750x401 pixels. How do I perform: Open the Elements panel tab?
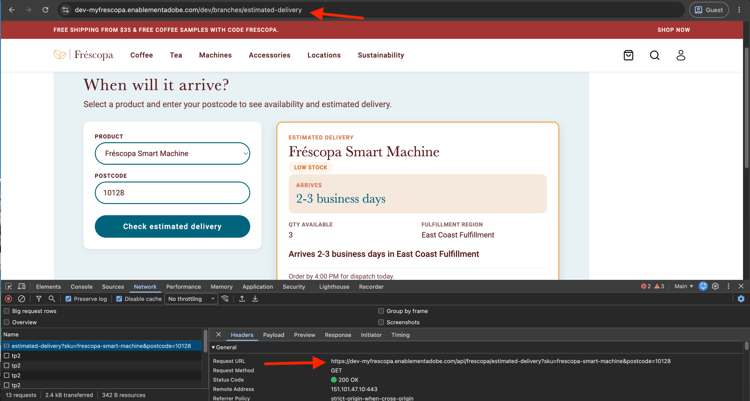point(48,287)
